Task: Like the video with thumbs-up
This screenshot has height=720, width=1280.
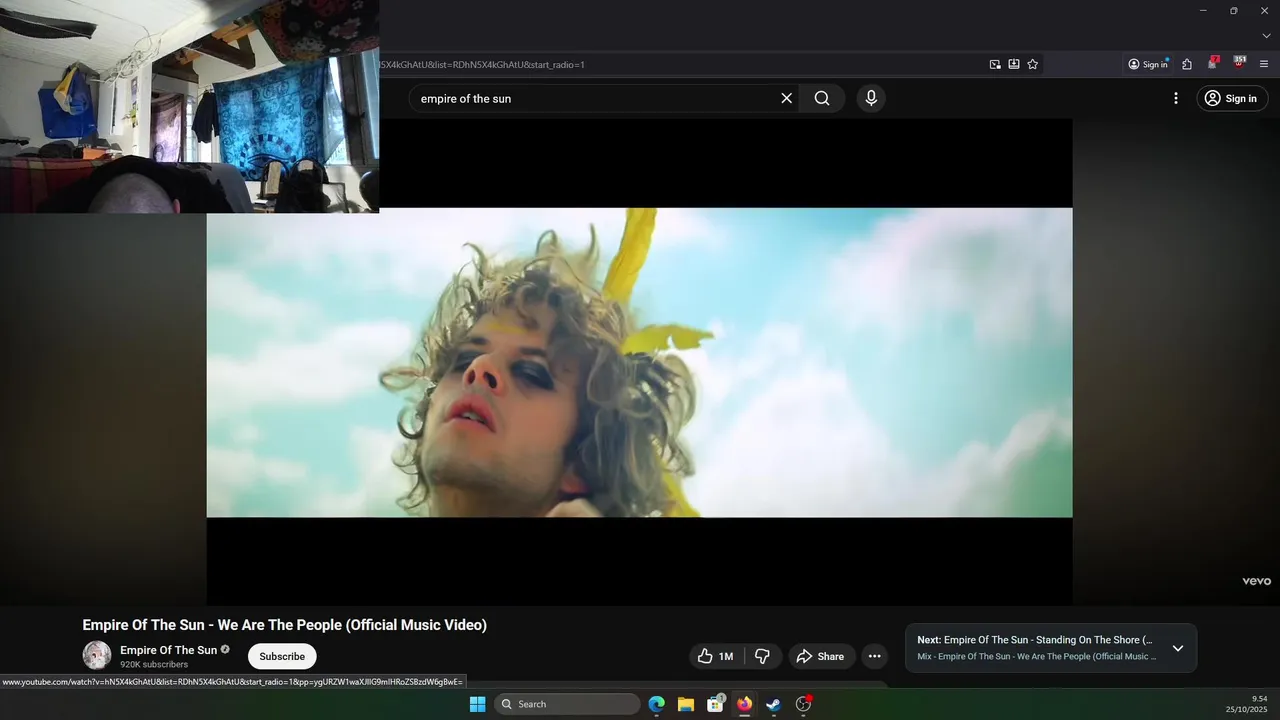Action: tap(716, 656)
